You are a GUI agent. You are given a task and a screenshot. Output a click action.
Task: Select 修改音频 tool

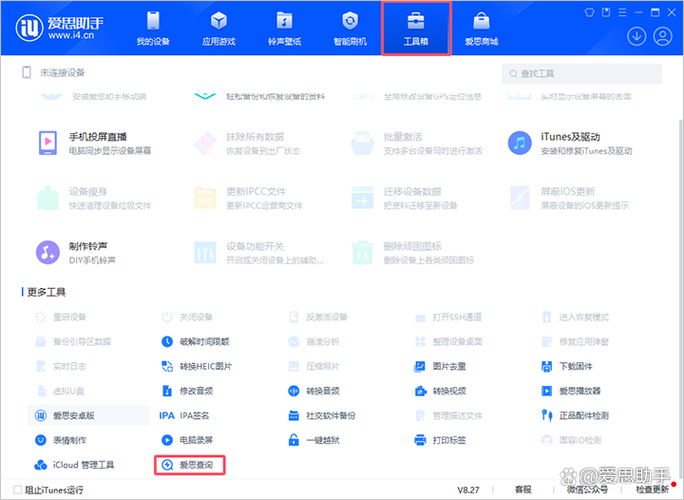[x=187, y=391]
